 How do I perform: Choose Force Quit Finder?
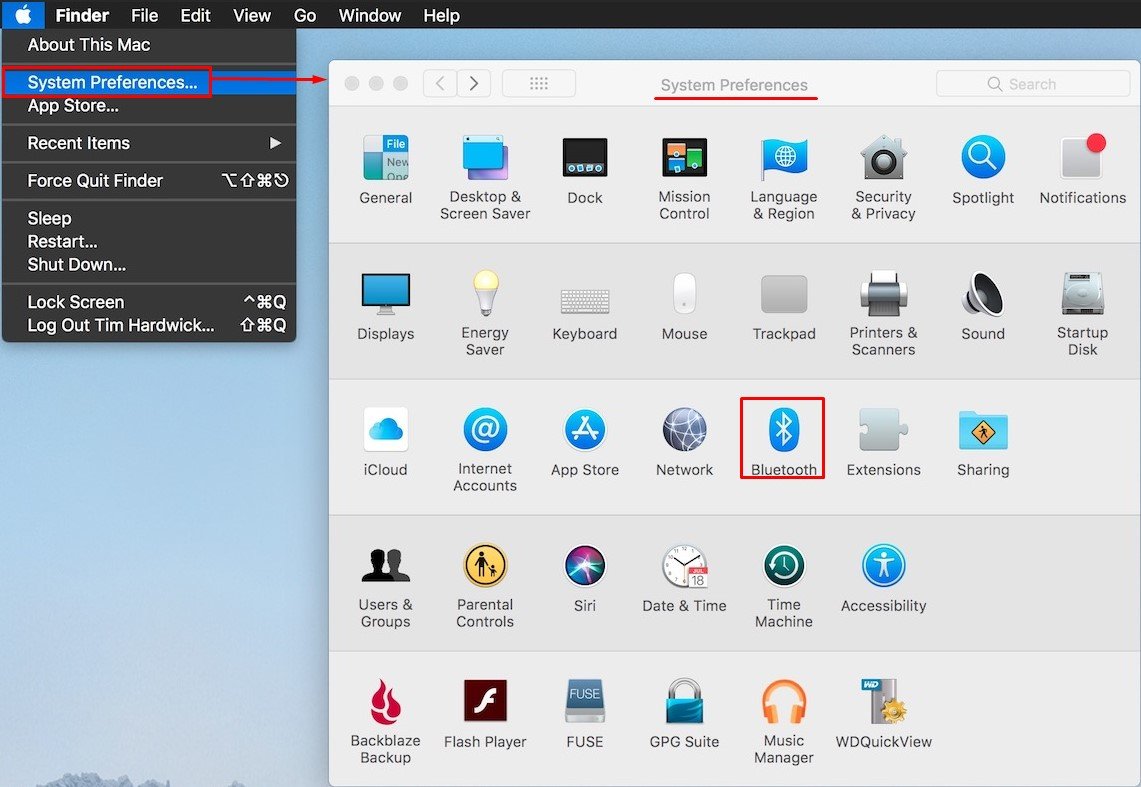click(149, 180)
